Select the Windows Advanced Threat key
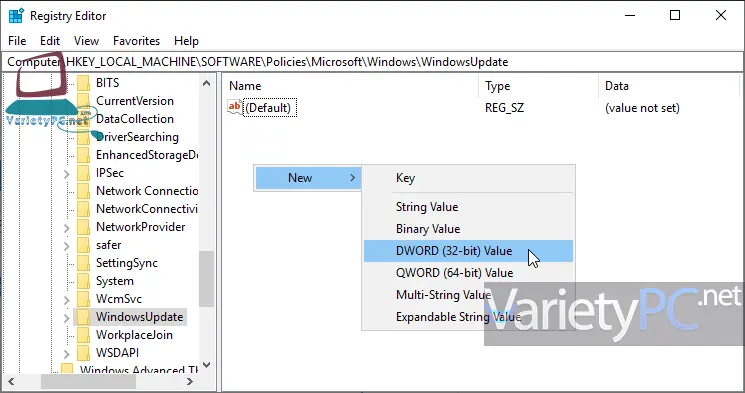Viewport: 745px width, 393px height. 139,370
